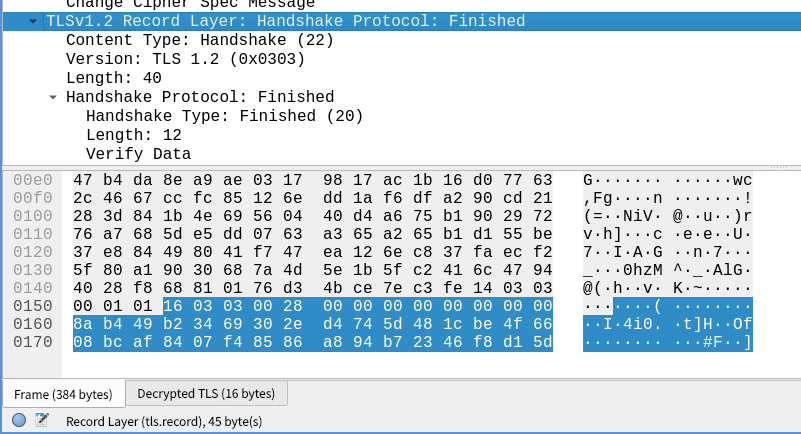Click last byte 5d in row 0170
The image size is (801, 434).
point(543,342)
